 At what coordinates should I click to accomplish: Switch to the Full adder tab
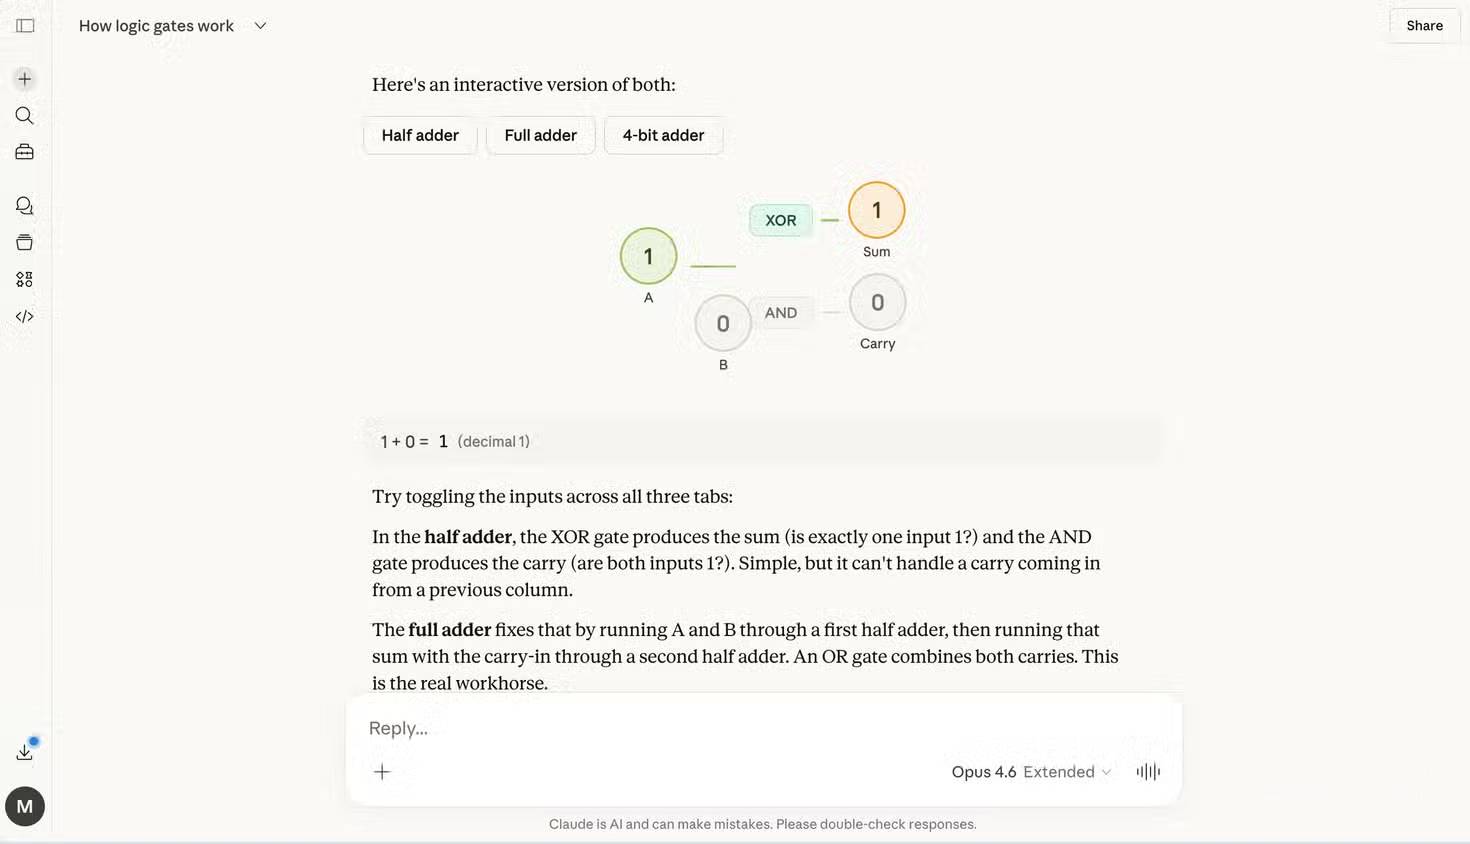point(540,135)
